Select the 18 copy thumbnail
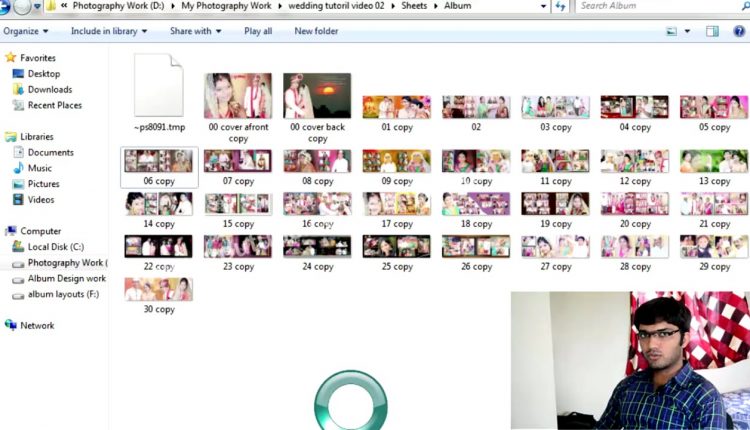The image size is (750, 430). pyautogui.click(x=476, y=204)
